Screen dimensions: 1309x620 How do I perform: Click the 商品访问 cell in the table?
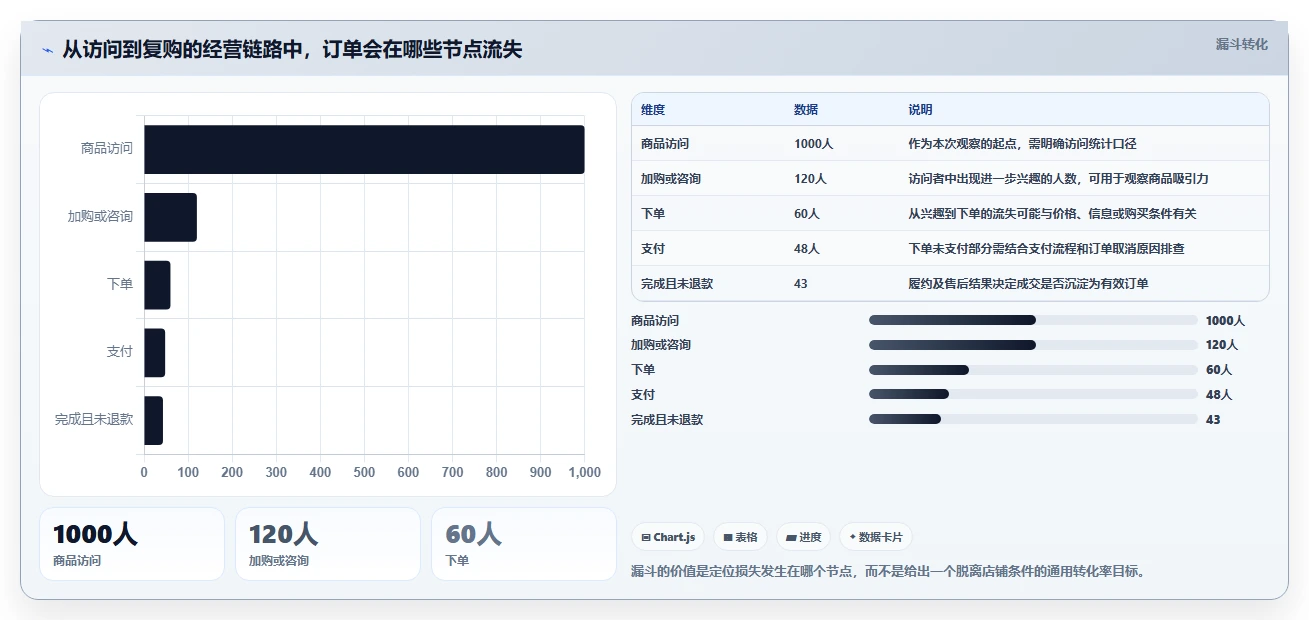coord(665,144)
